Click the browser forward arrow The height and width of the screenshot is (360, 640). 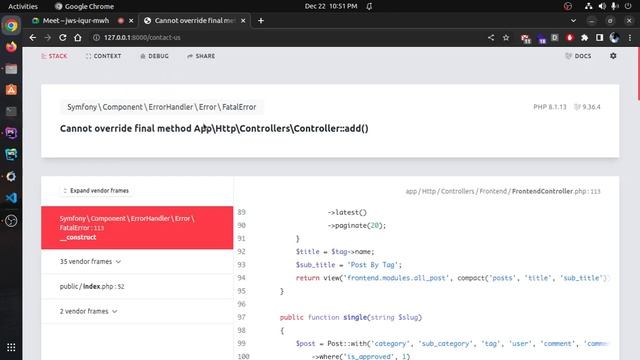click(x=48, y=38)
